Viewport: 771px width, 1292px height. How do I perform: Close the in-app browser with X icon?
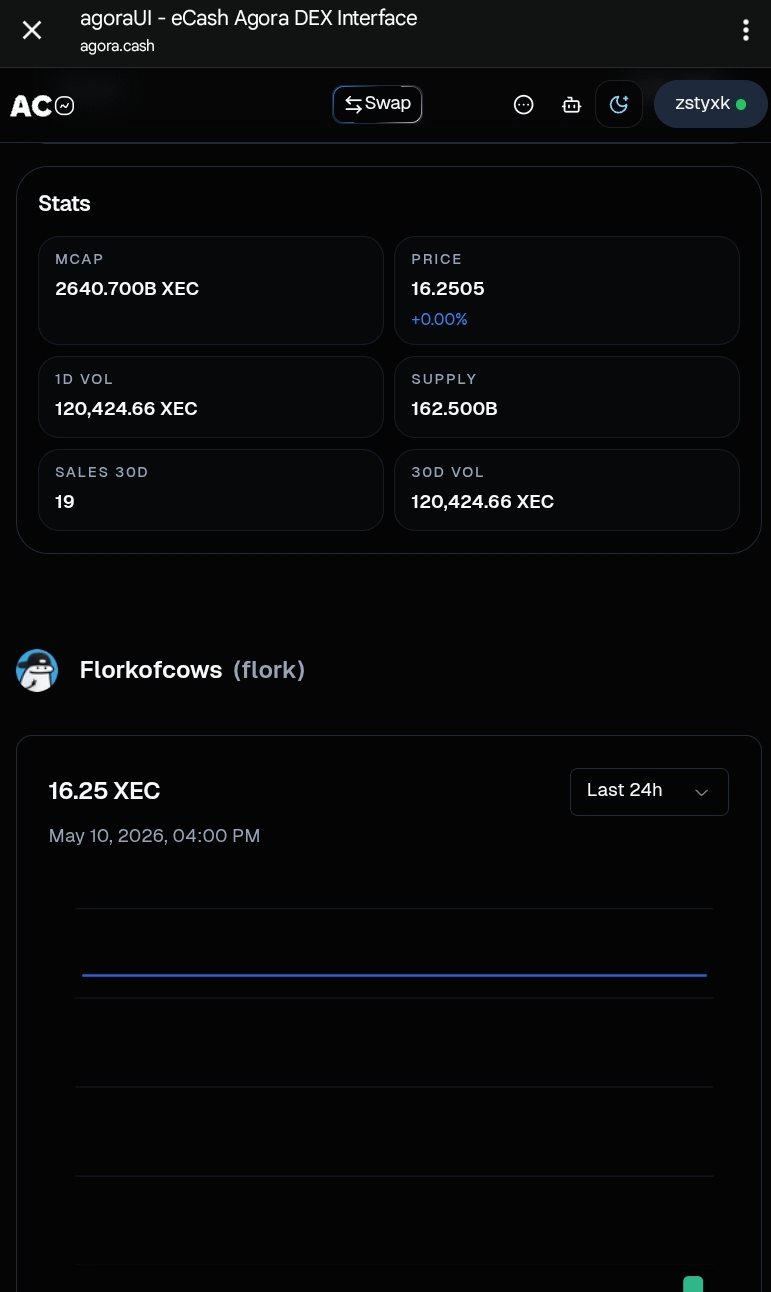coord(32,30)
